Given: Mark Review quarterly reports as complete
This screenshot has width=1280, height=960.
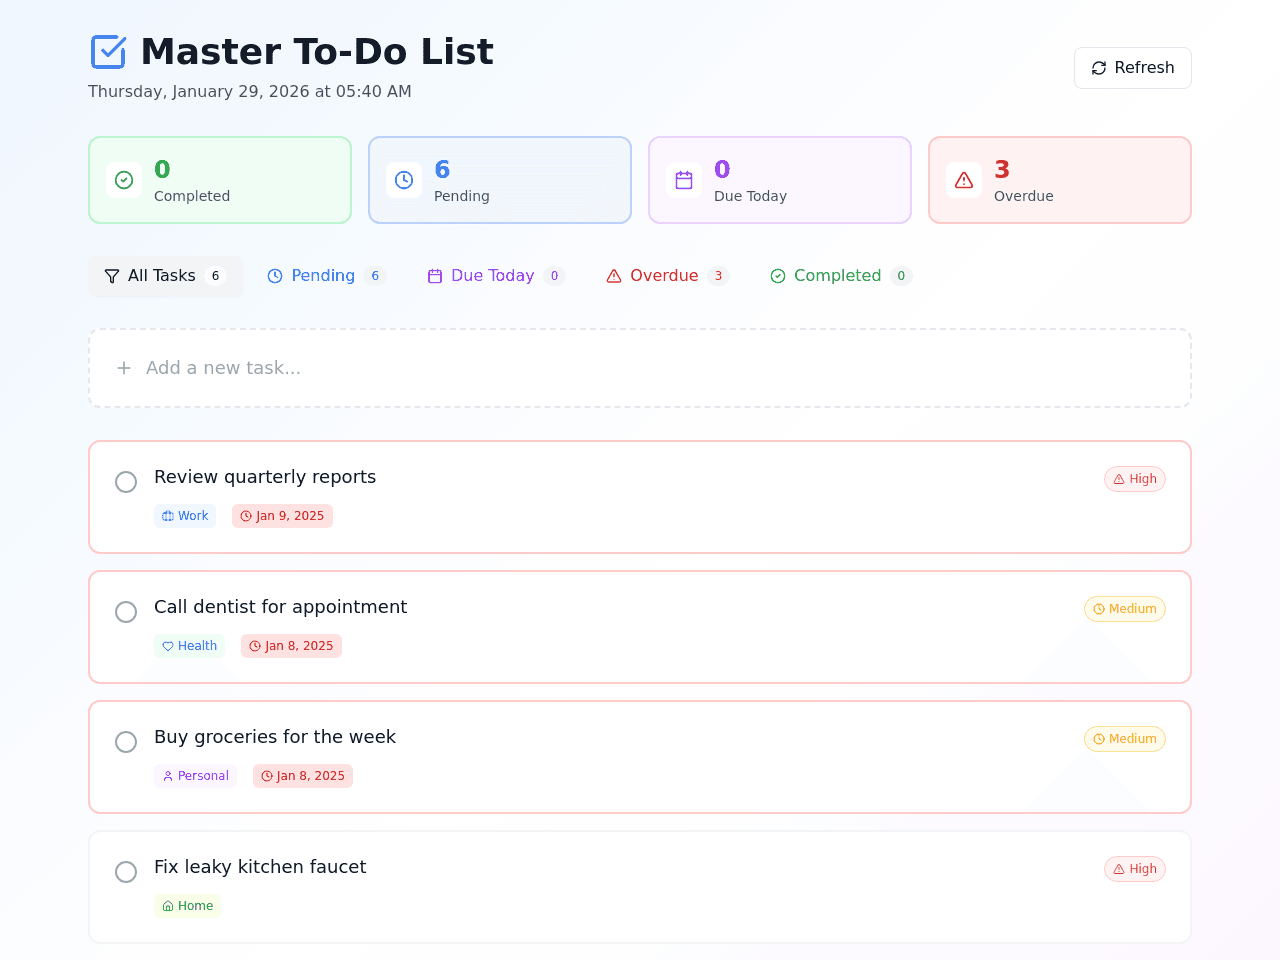Looking at the screenshot, I should [126, 482].
